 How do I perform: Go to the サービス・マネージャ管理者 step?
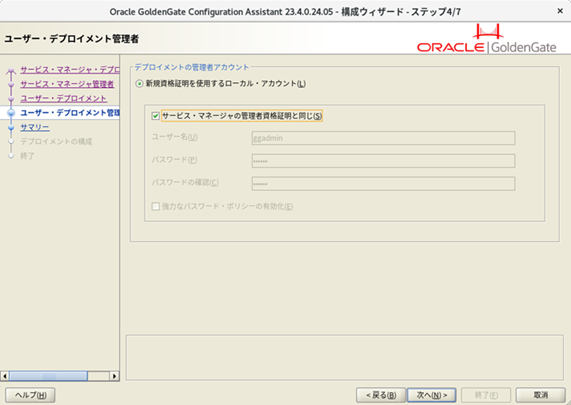tap(67, 84)
